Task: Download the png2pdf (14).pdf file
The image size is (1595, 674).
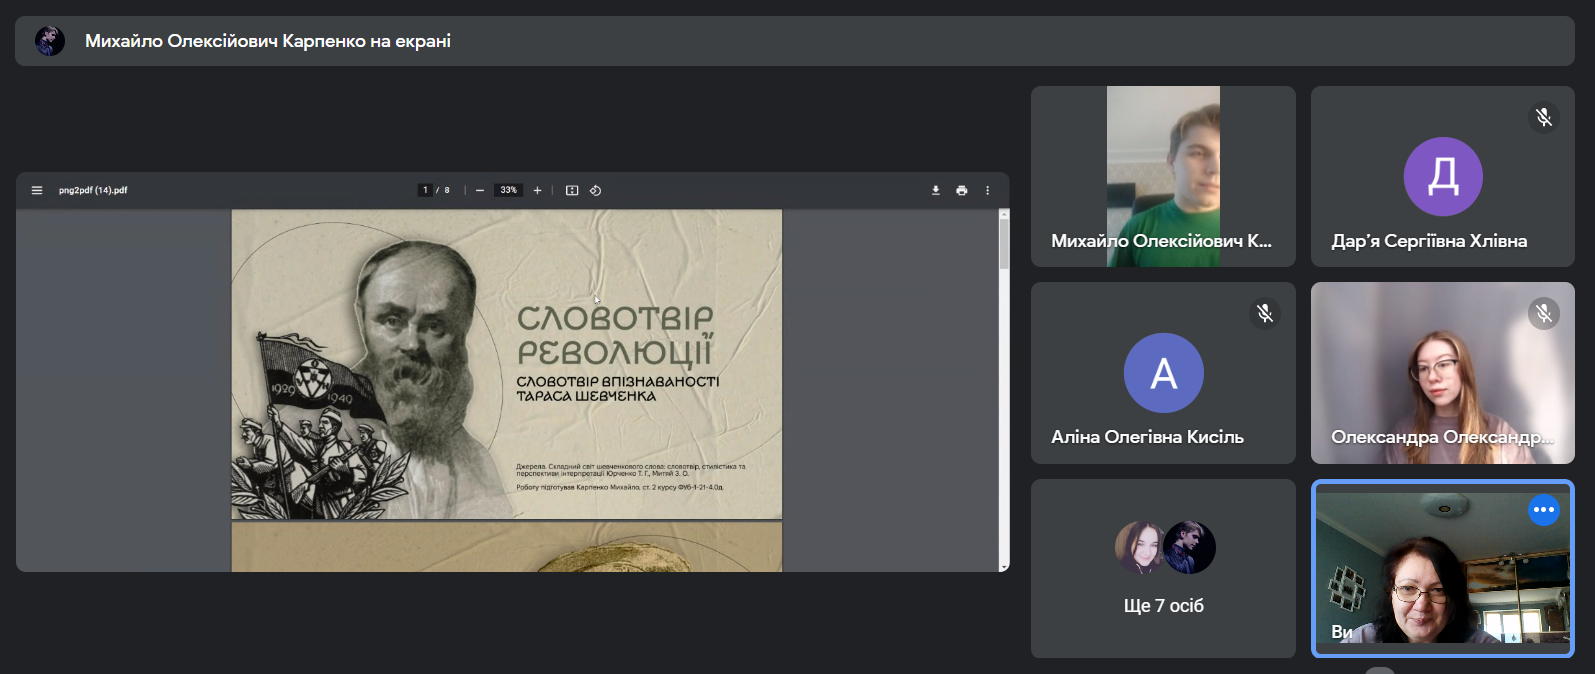Action: click(x=936, y=190)
